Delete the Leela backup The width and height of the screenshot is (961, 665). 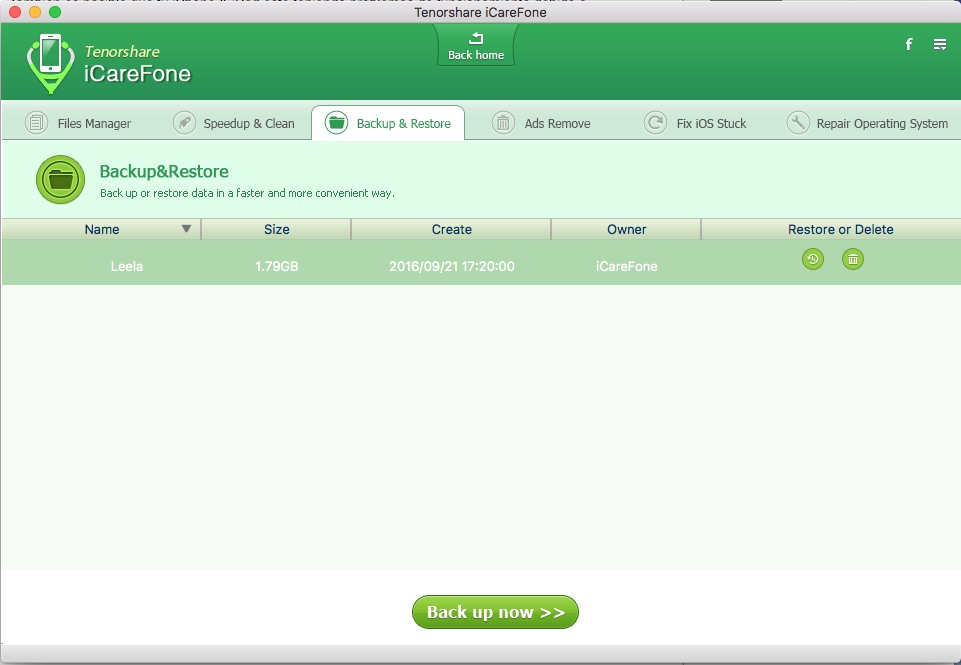pyautogui.click(x=853, y=259)
